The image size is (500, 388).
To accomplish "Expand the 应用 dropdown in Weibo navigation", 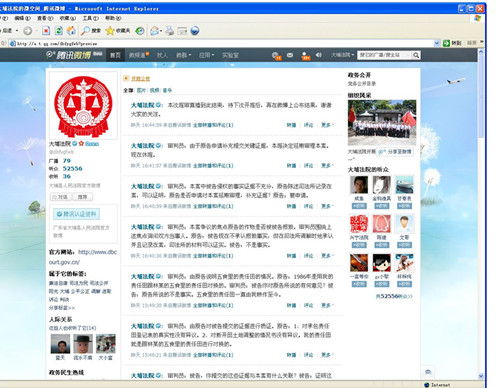I will [207, 55].
